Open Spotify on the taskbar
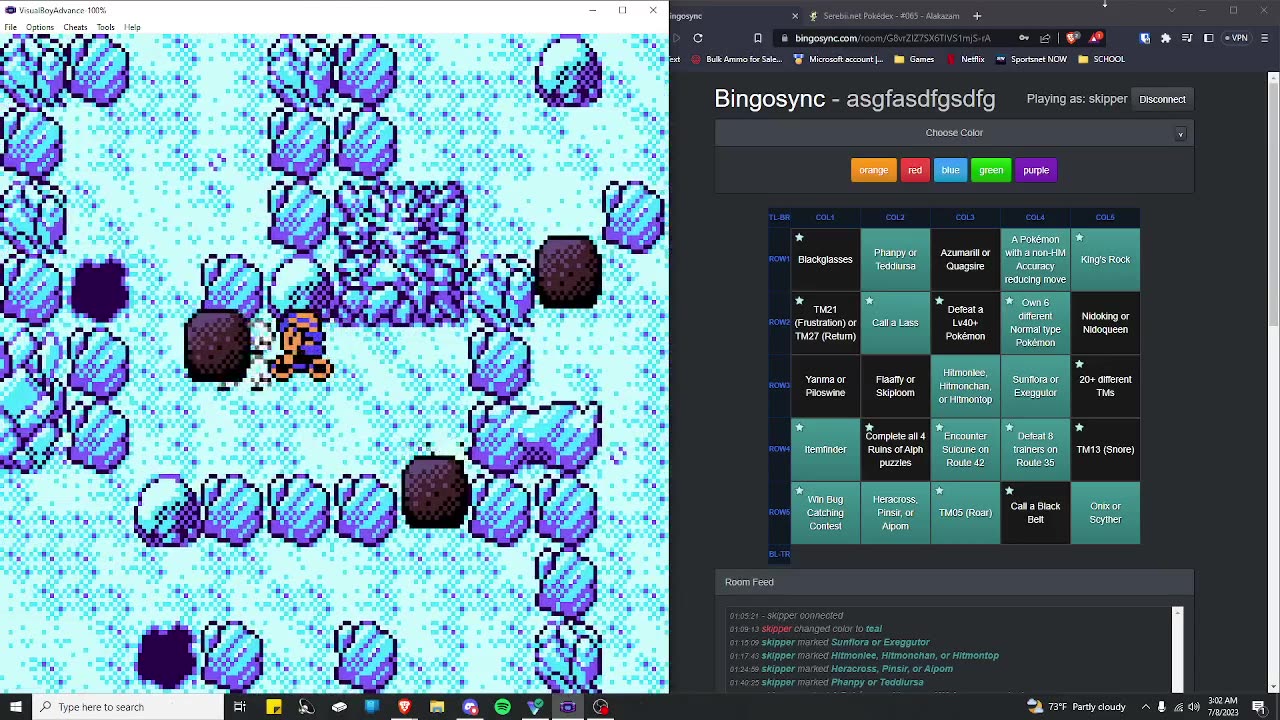 coord(502,707)
